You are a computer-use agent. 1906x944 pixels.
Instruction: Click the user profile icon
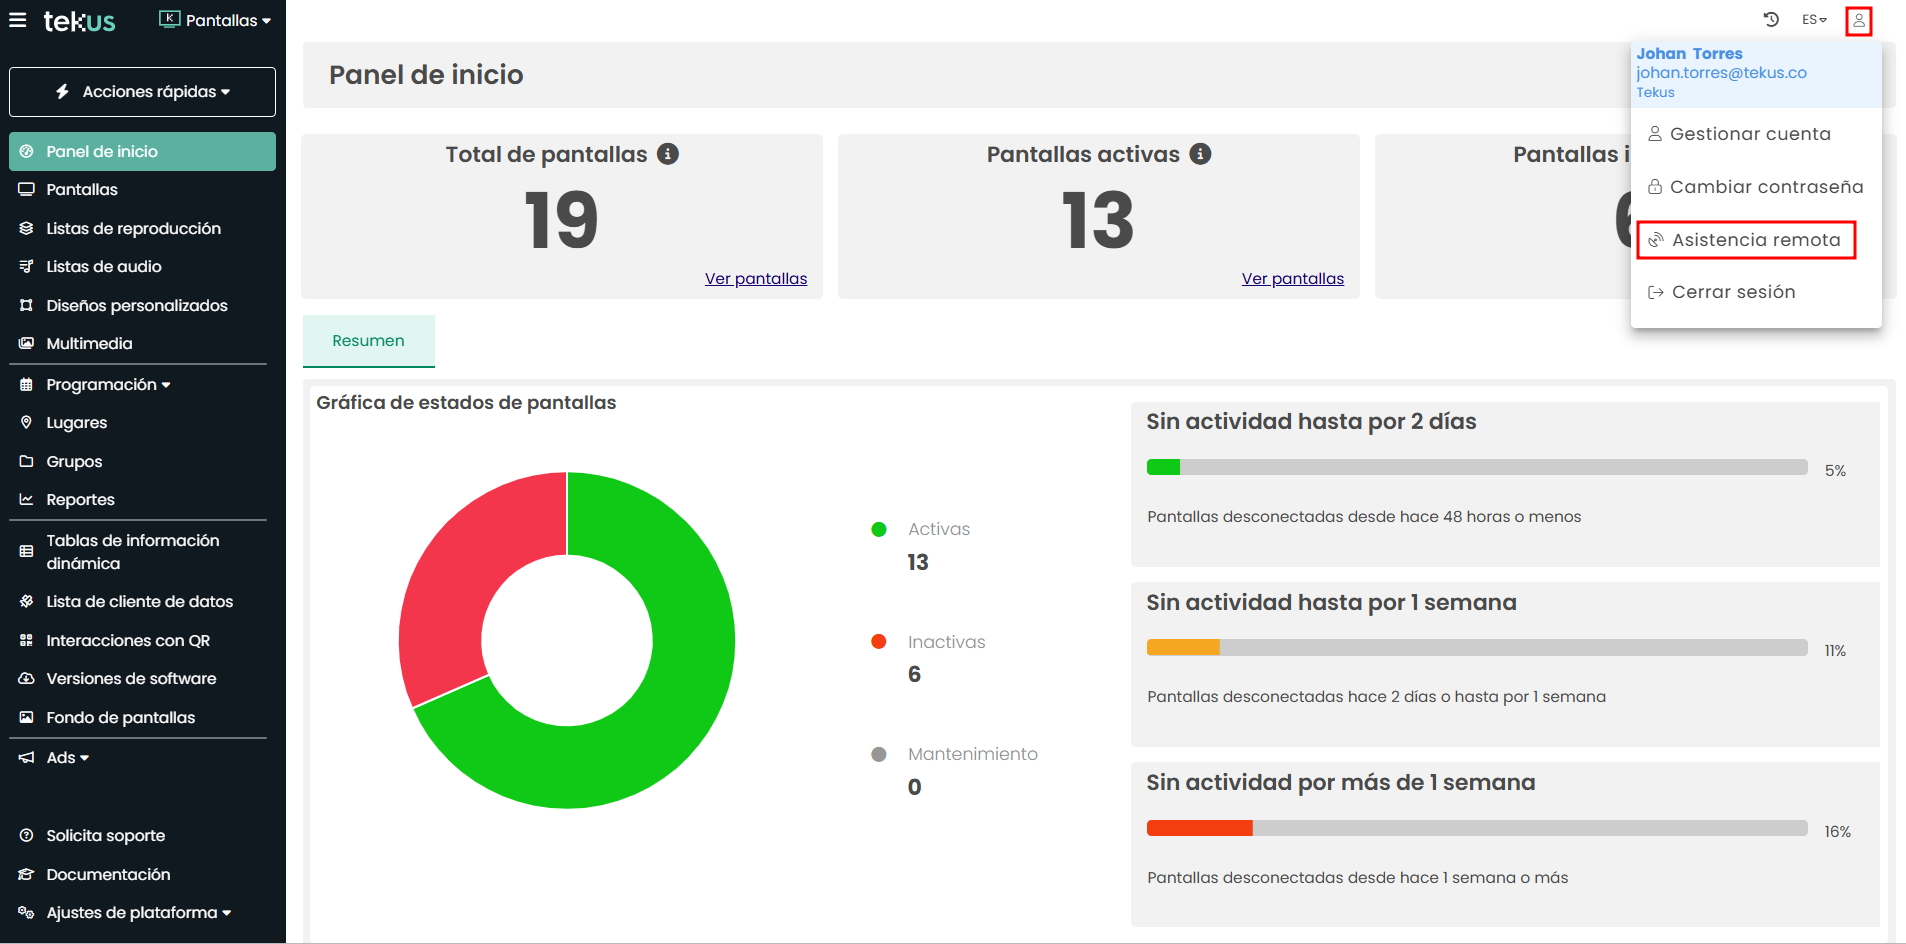(x=1858, y=21)
